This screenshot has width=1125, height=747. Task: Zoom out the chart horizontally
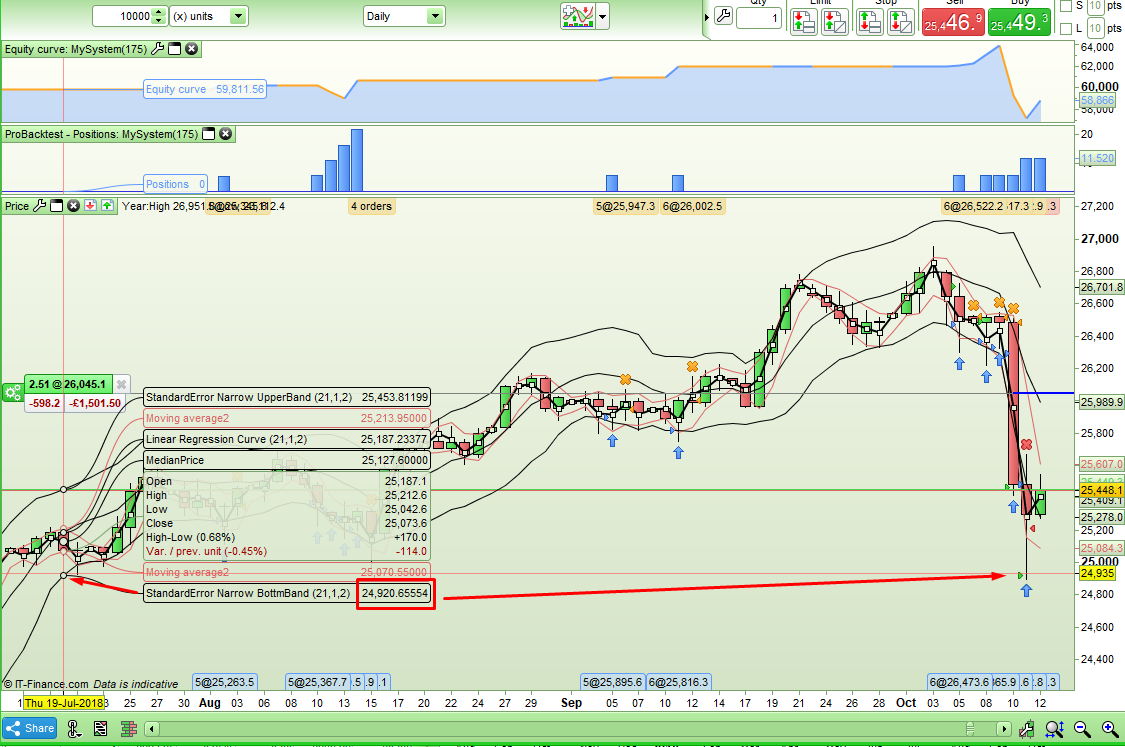(1082, 729)
